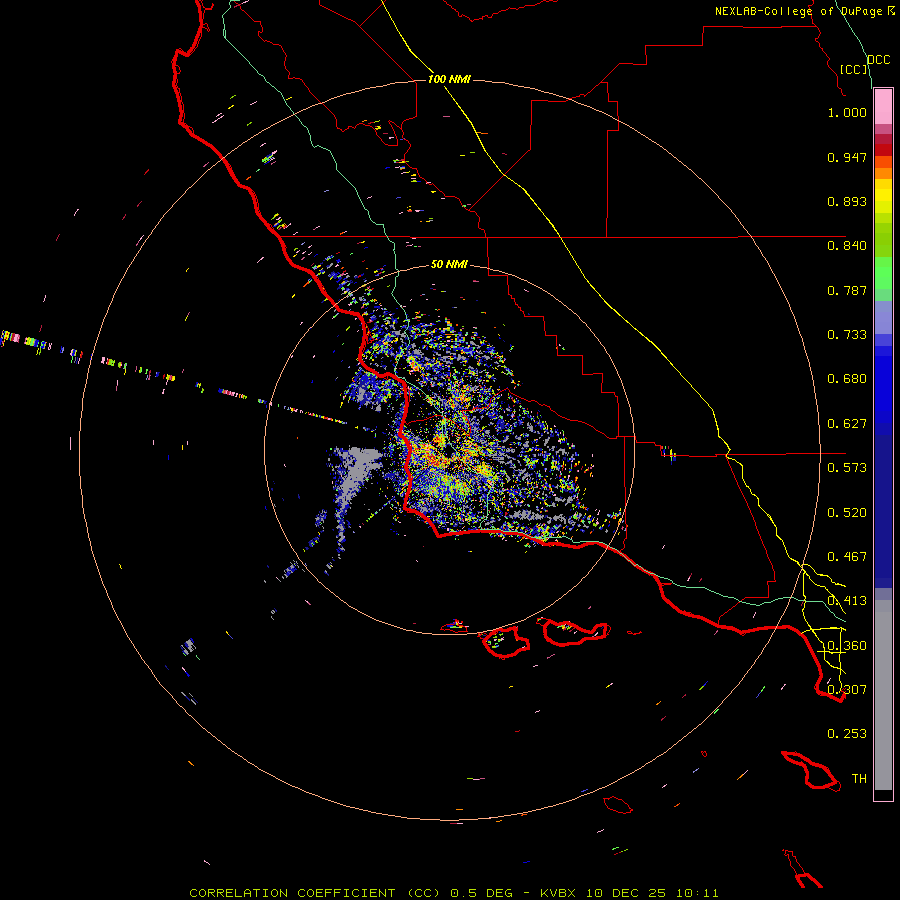Pick the pink segment of the color bar
The height and width of the screenshot is (900, 900).
pos(883,107)
